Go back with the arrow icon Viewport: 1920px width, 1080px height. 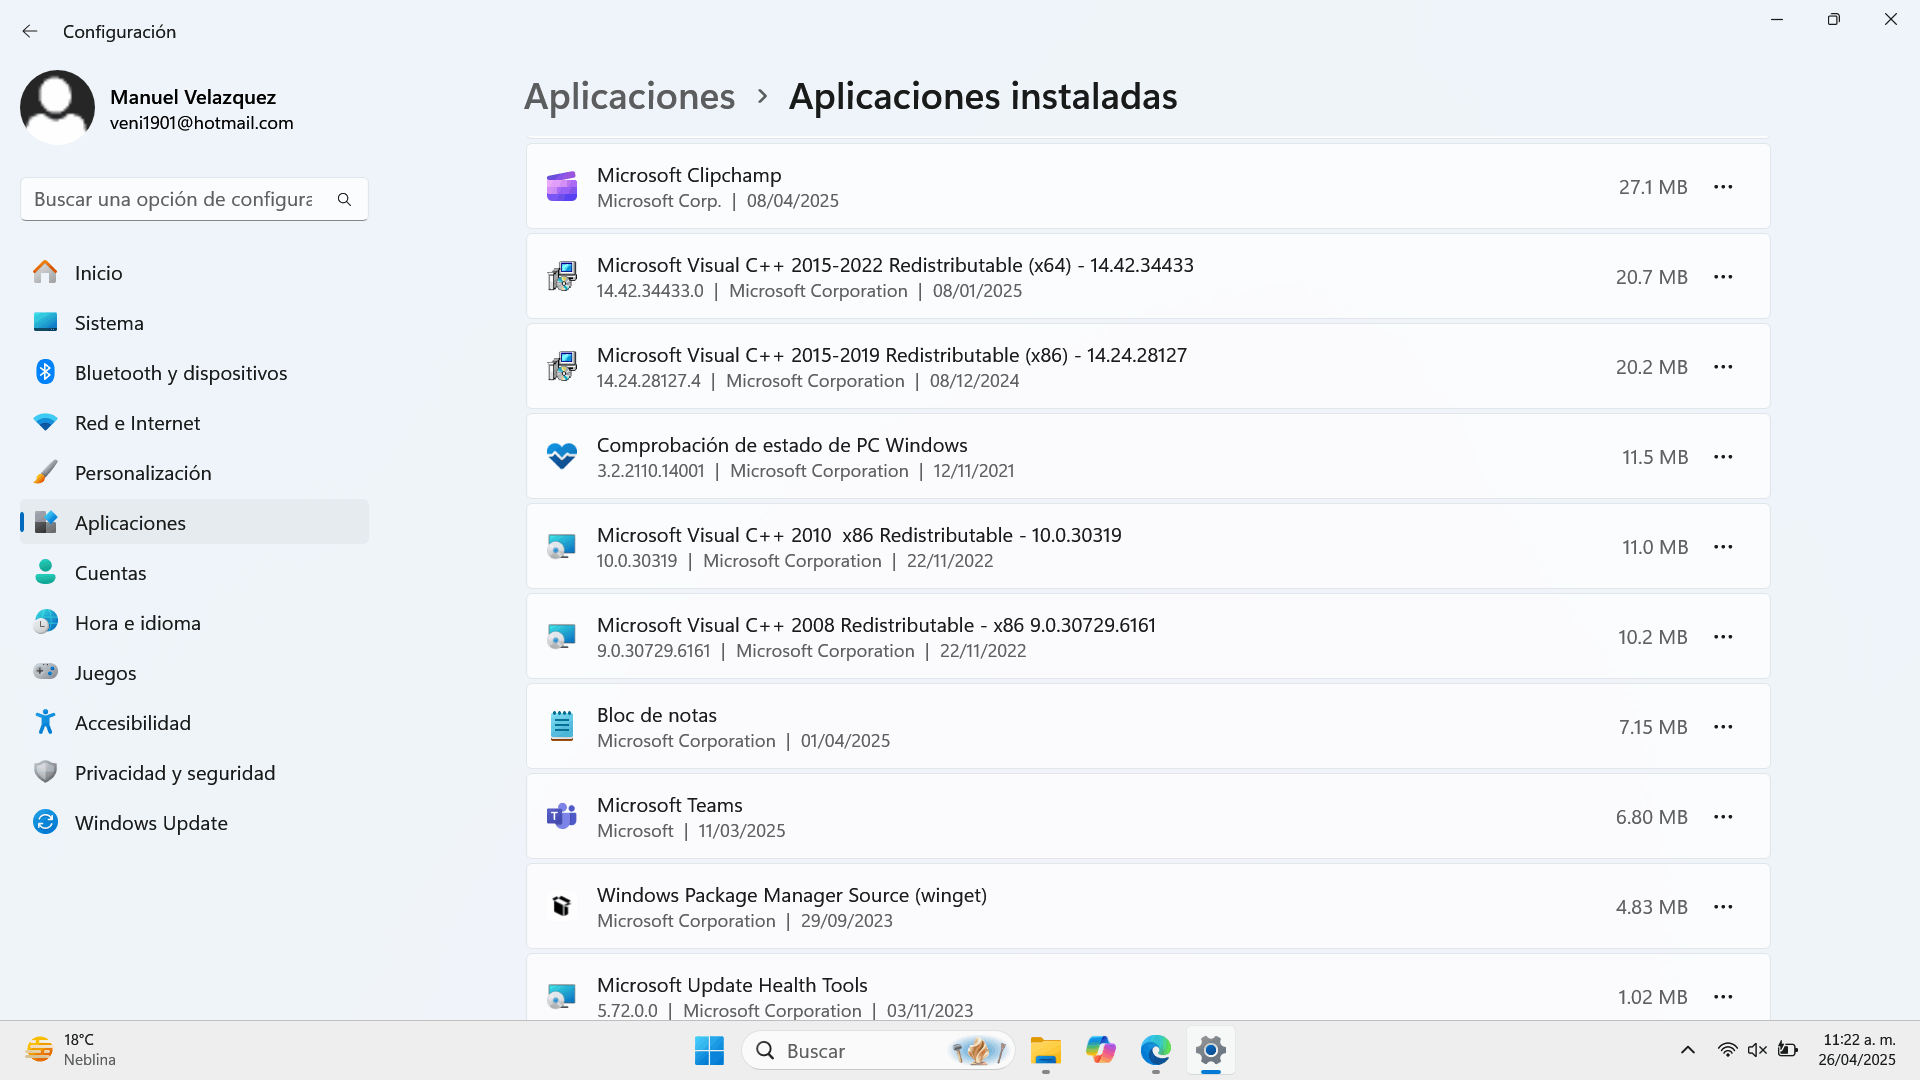pos(30,32)
